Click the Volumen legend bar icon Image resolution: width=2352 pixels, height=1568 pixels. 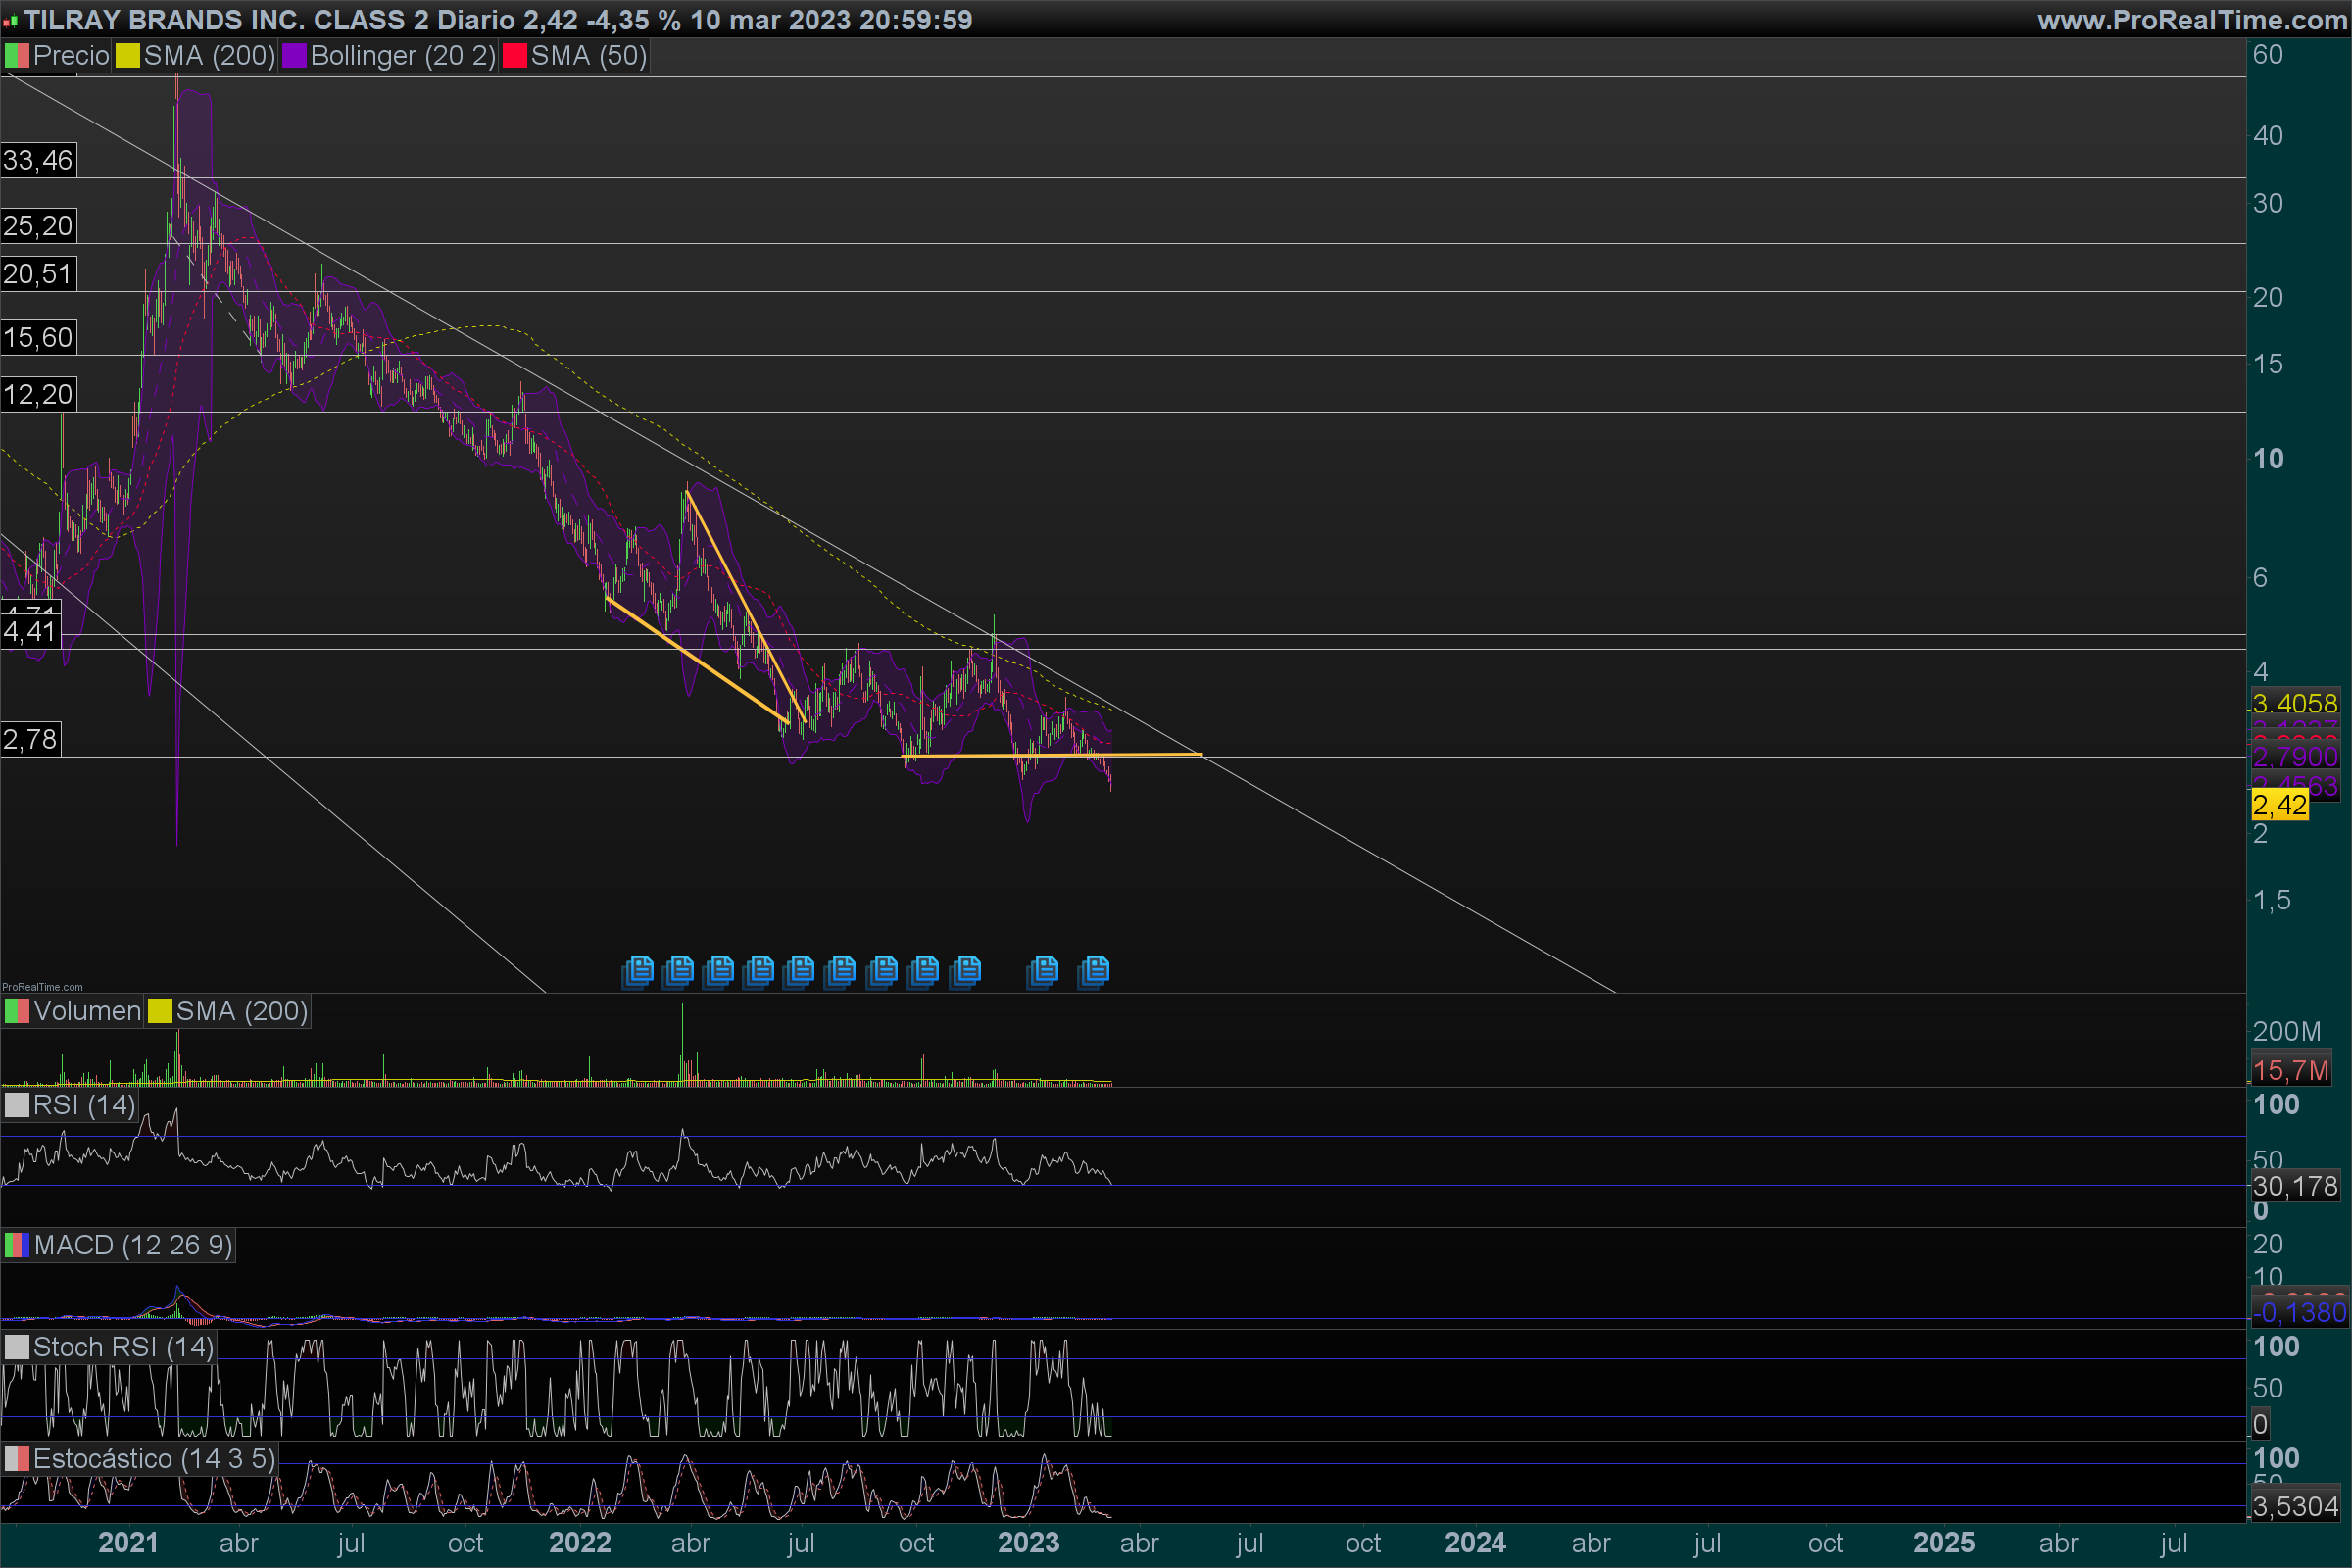point(16,1011)
